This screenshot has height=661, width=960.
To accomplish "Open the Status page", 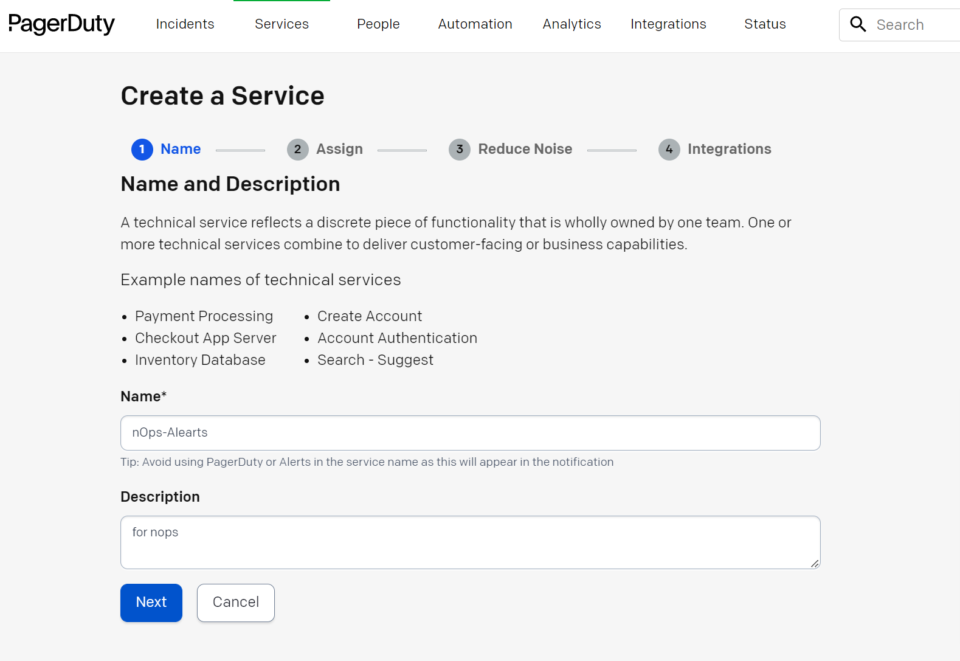I will [764, 24].
